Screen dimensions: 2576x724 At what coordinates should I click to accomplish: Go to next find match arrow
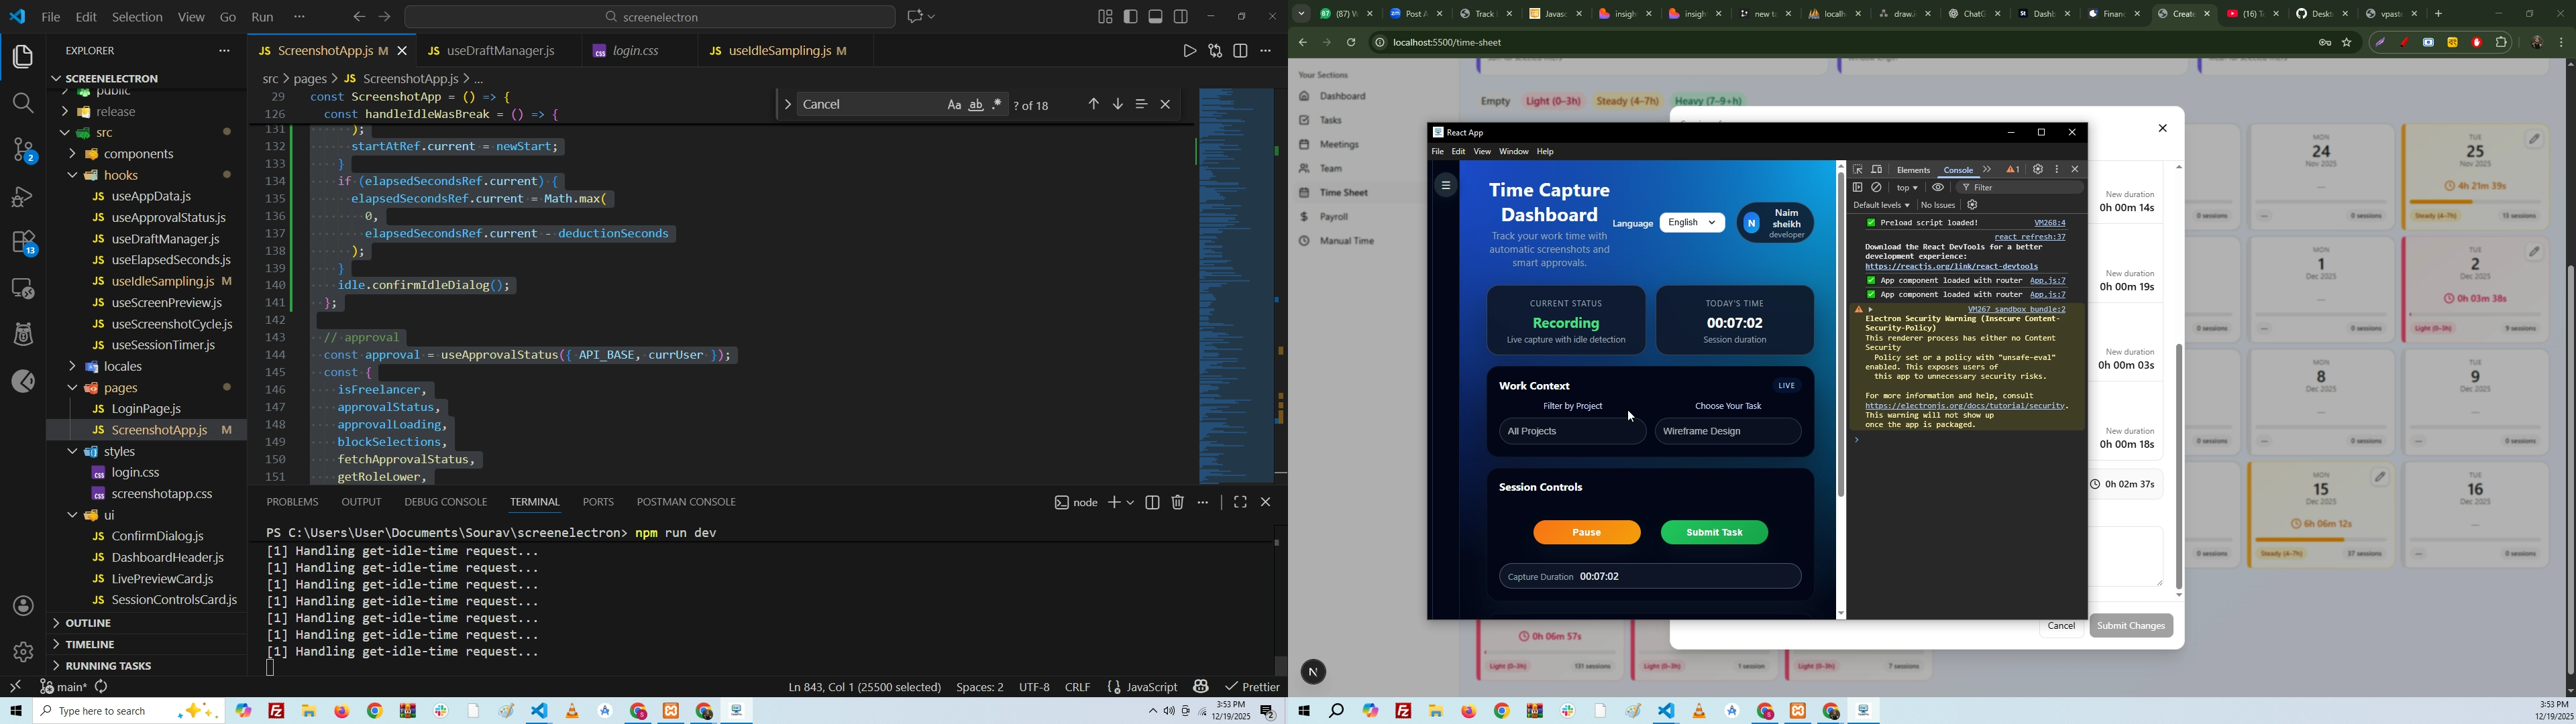pyautogui.click(x=1118, y=105)
